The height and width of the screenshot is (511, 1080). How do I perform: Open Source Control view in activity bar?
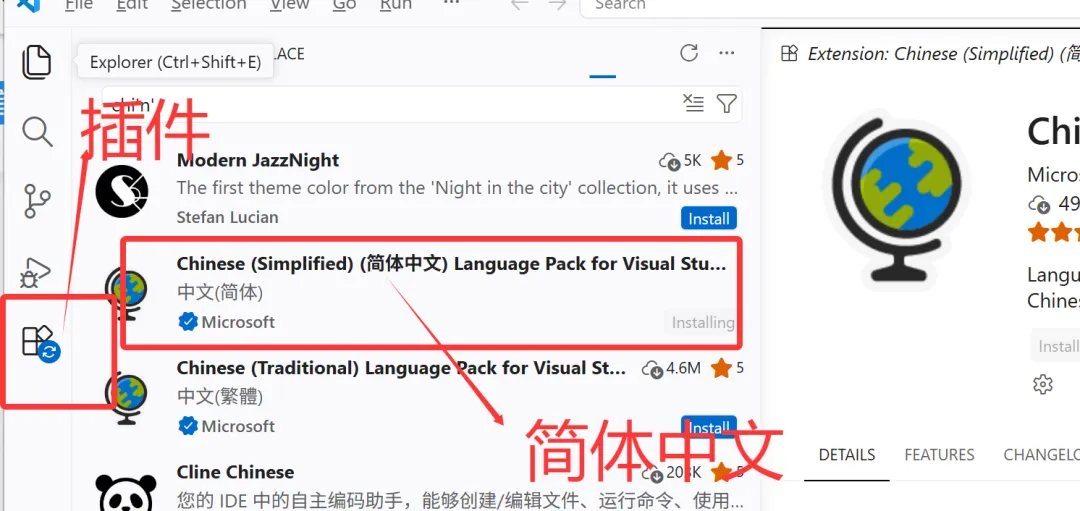coord(37,200)
